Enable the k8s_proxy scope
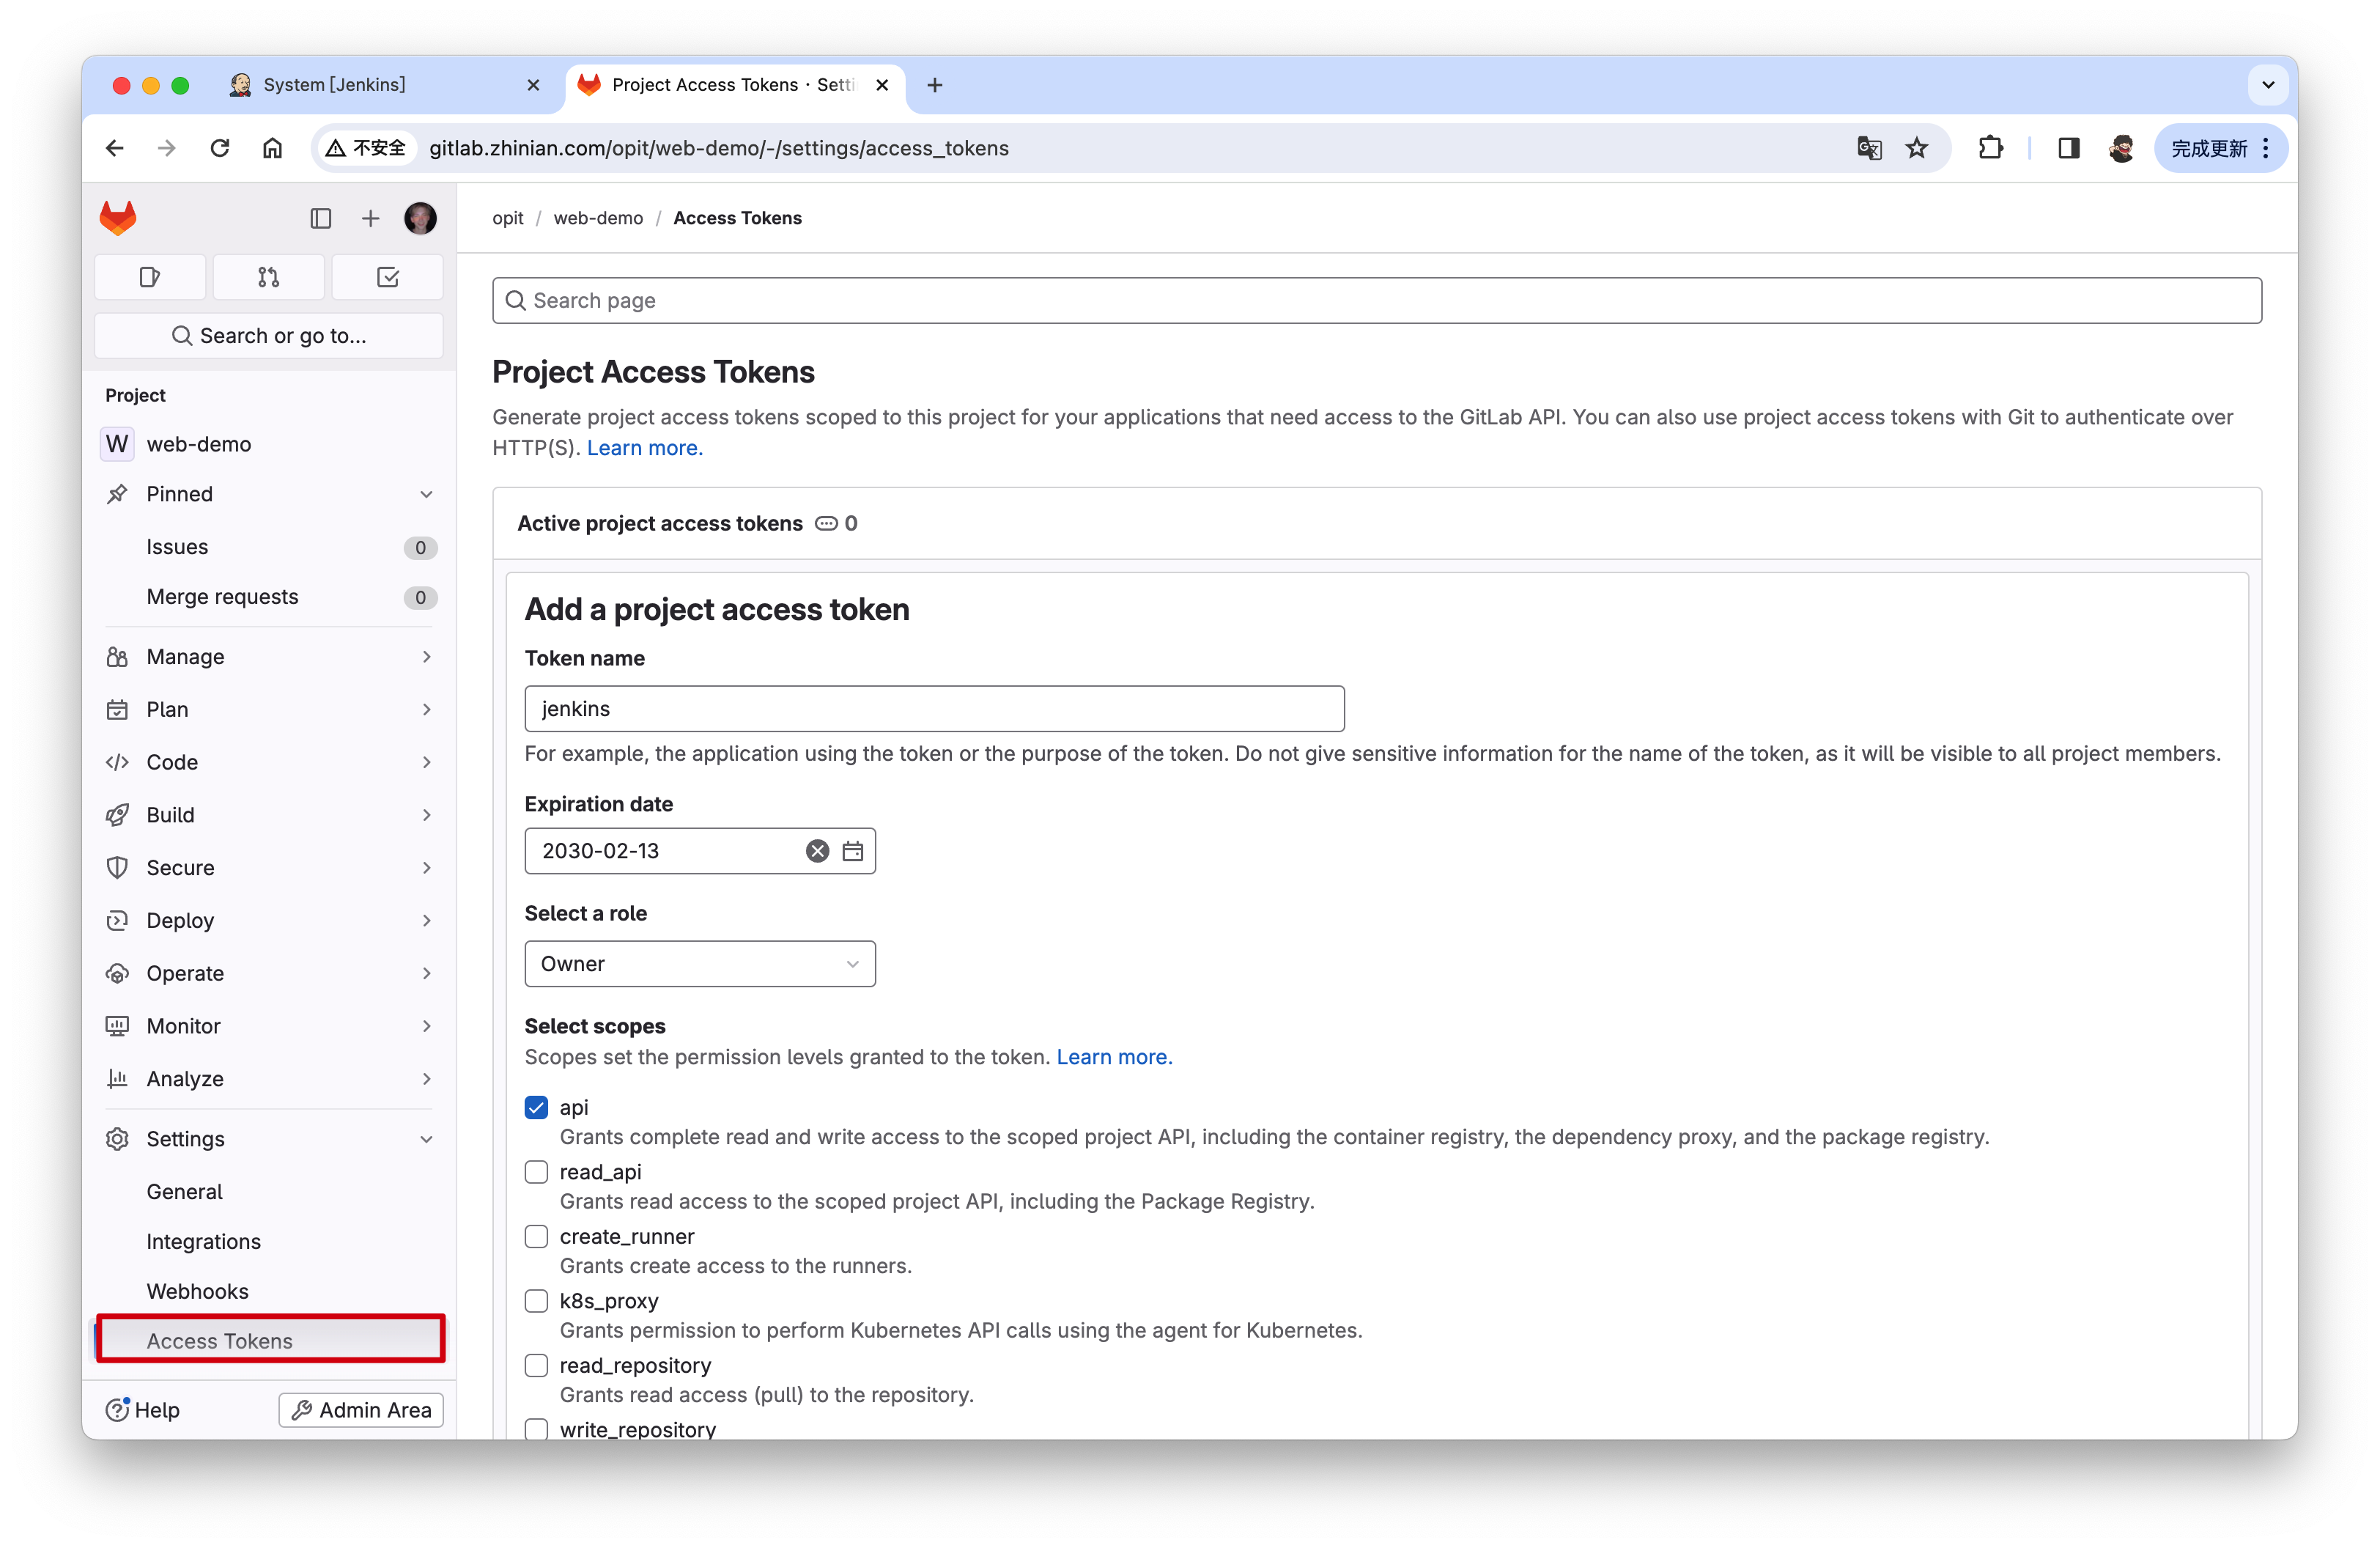This screenshot has height=1548, width=2380. tap(537, 1301)
